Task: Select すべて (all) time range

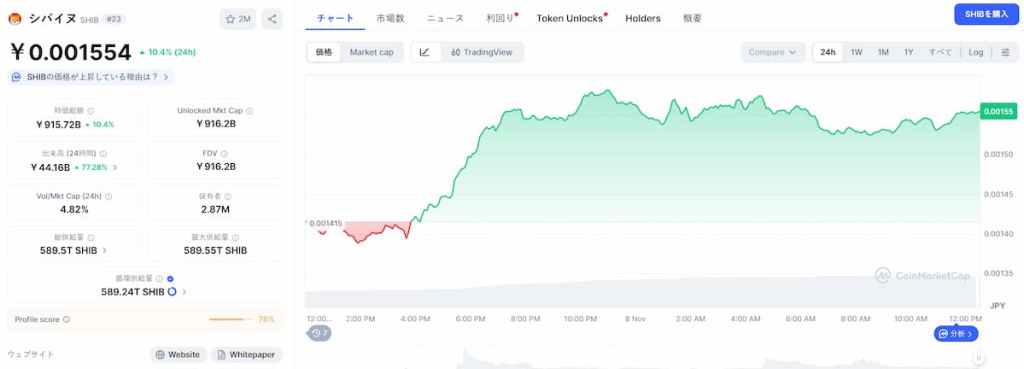Action: (x=940, y=52)
